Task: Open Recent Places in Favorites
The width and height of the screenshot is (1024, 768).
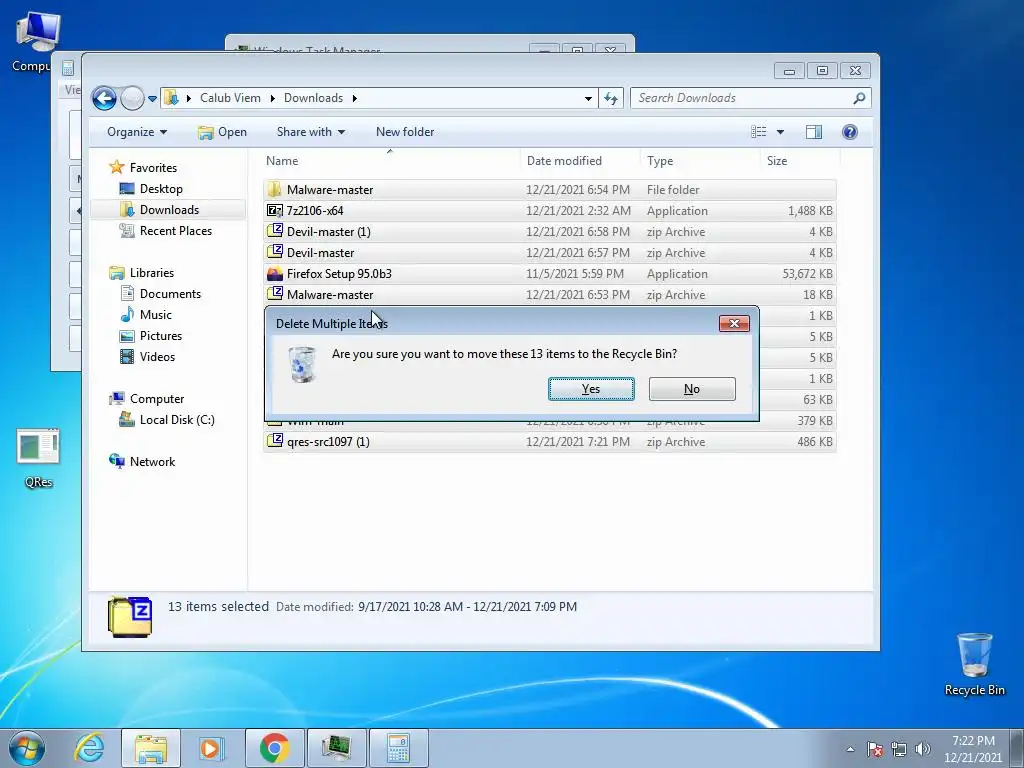Action: pyautogui.click(x=175, y=231)
